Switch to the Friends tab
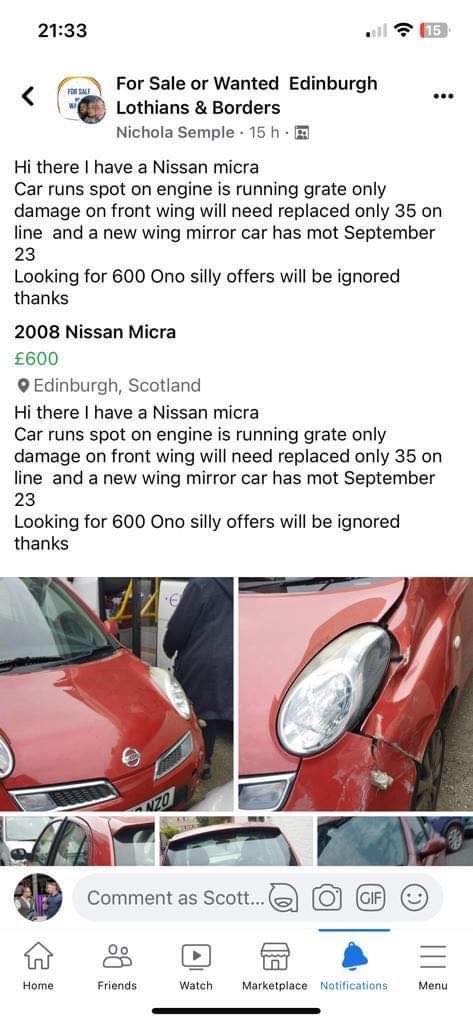 point(117,967)
